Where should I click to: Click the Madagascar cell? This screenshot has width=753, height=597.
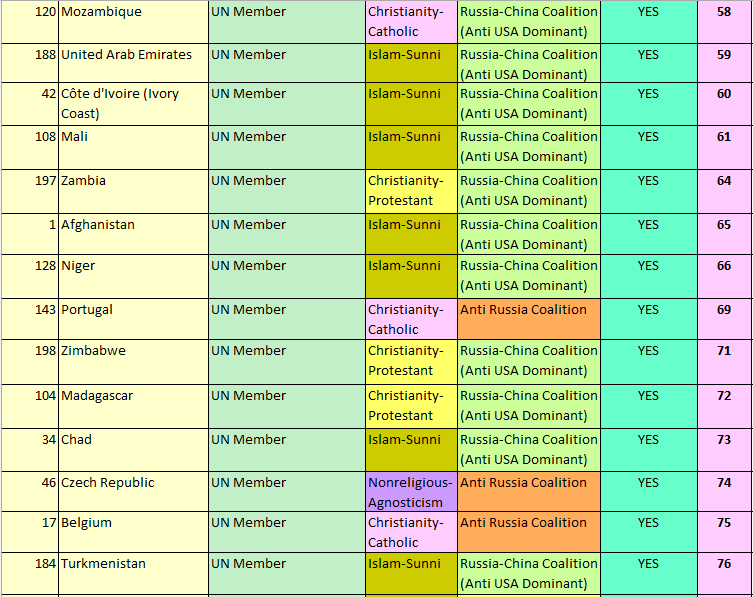(134, 406)
